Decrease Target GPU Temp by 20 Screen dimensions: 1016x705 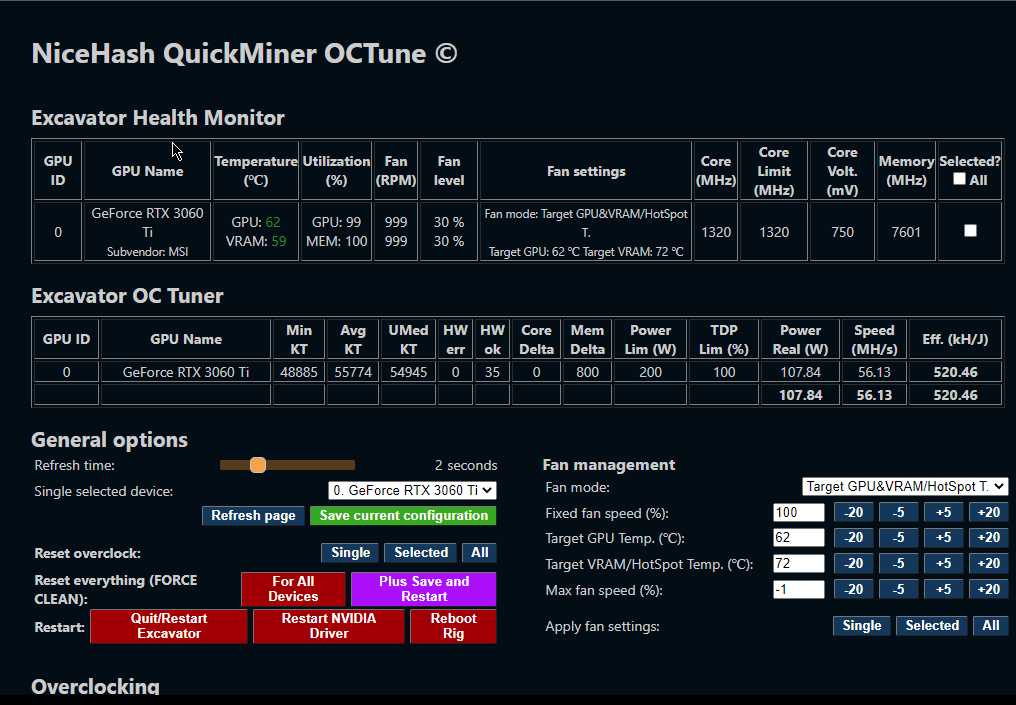pos(853,538)
